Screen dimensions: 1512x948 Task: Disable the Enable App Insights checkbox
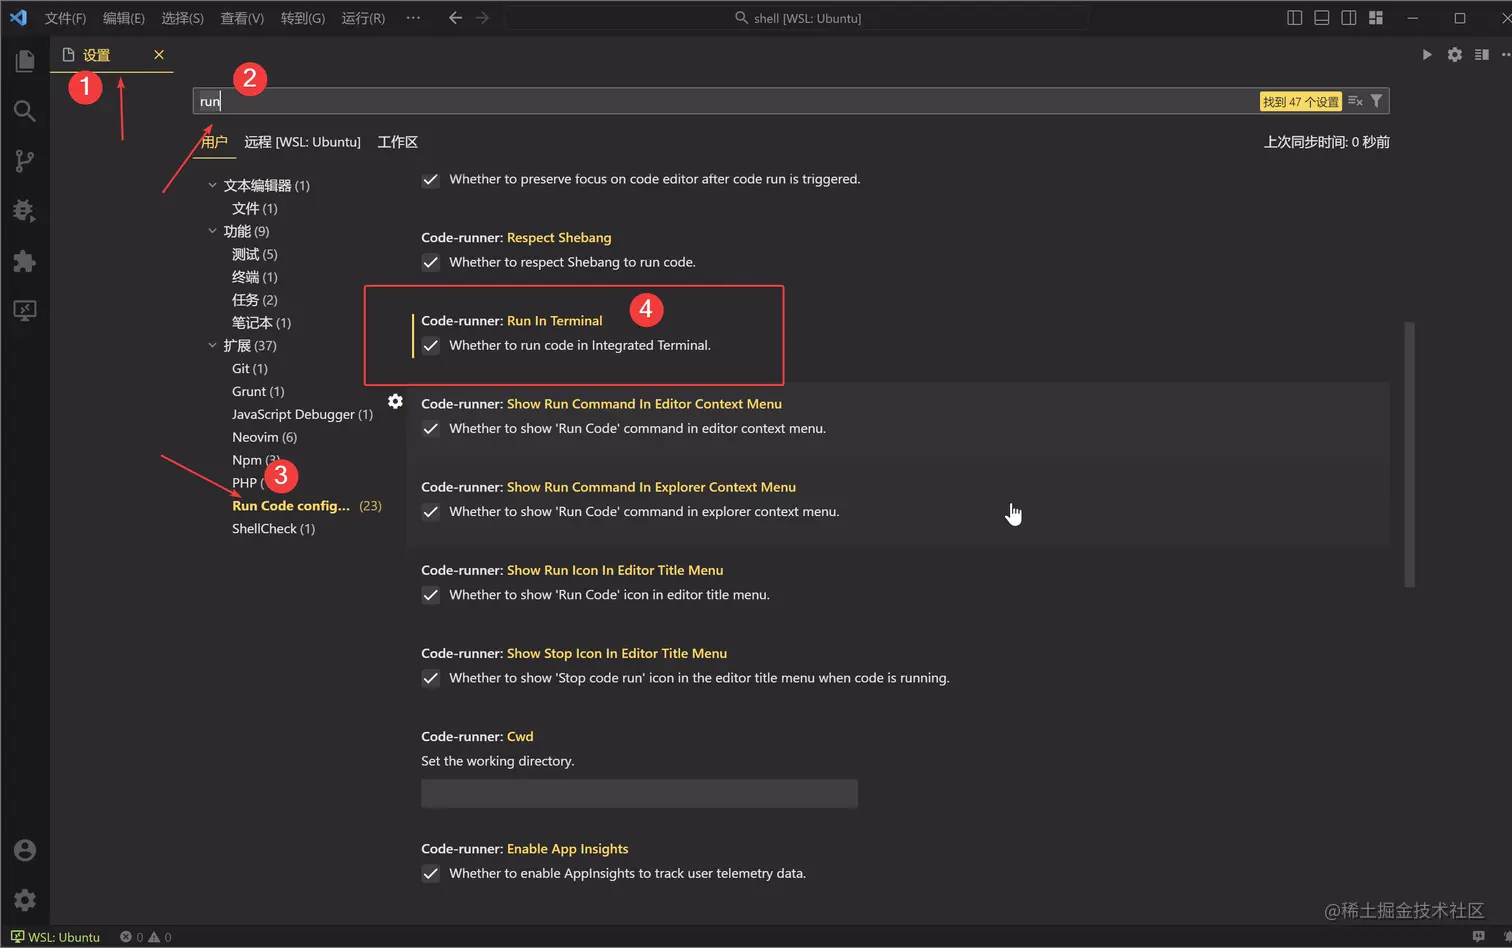coord(431,874)
